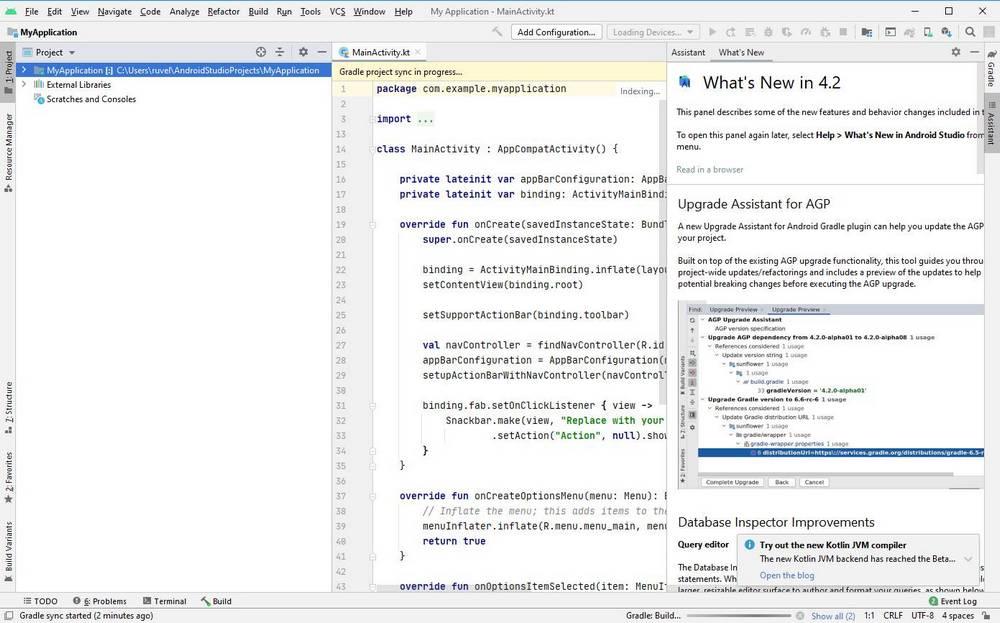Expand the Kotlin JVM notification chevron
Image resolution: width=1000 pixels, height=623 pixels.
point(968,559)
